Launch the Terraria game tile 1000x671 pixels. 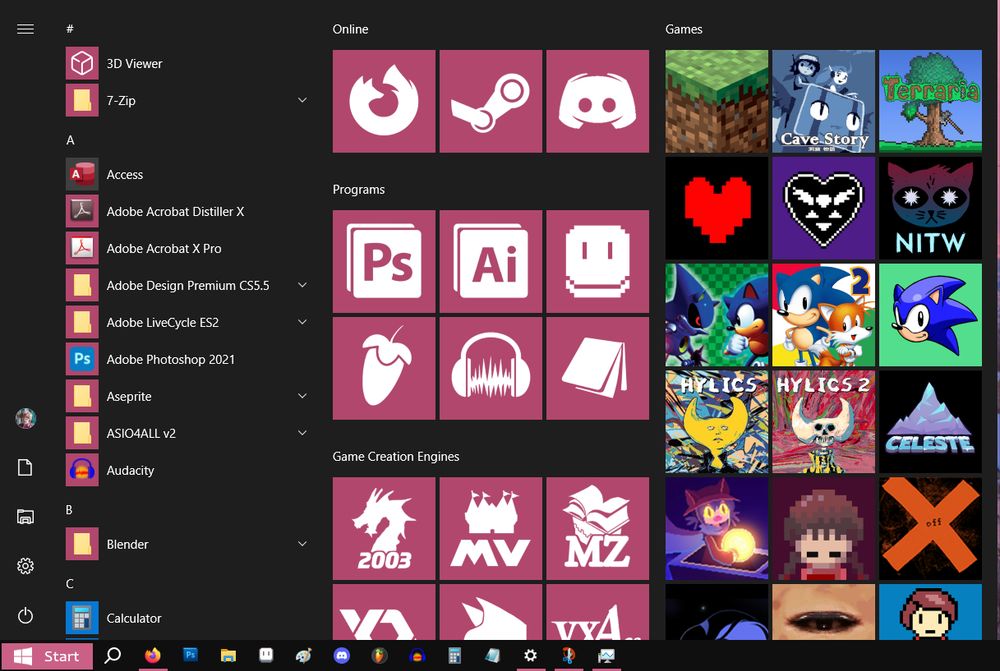(x=930, y=101)
